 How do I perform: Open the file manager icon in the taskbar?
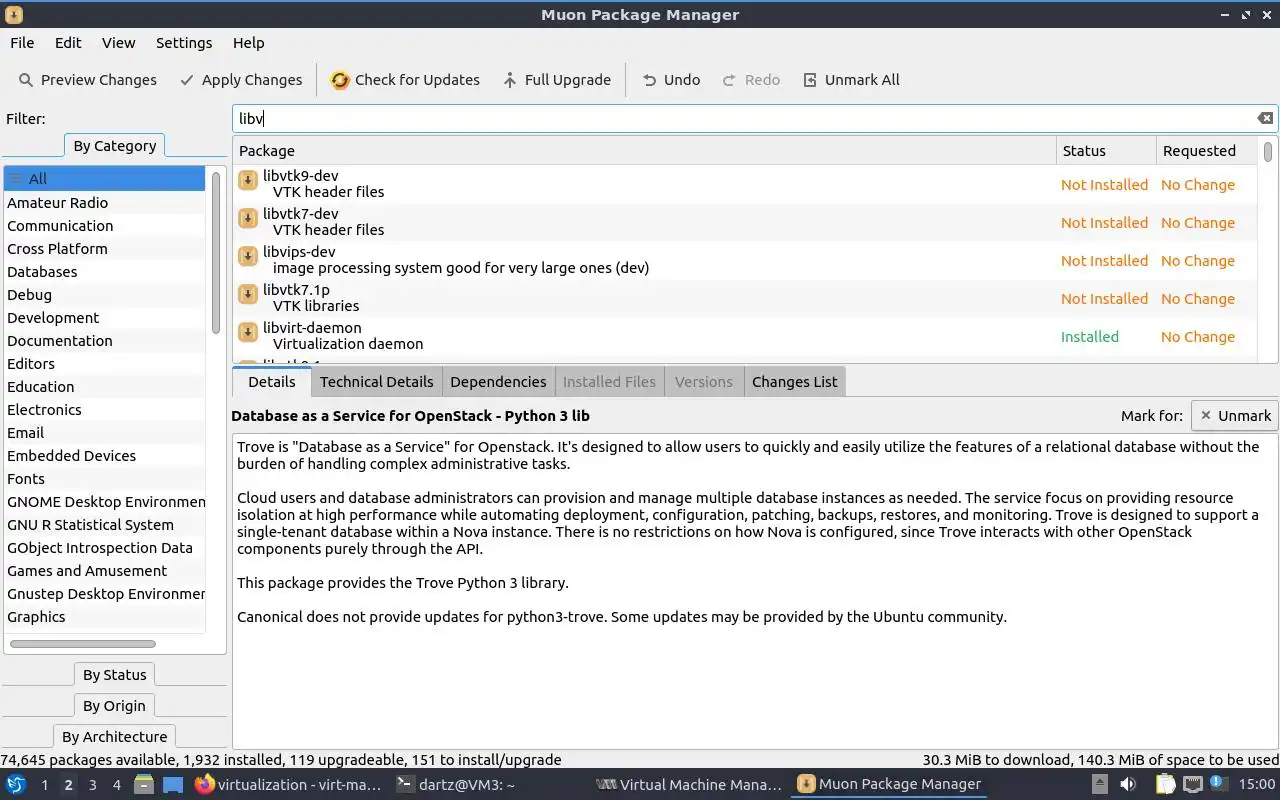[143, 785]
